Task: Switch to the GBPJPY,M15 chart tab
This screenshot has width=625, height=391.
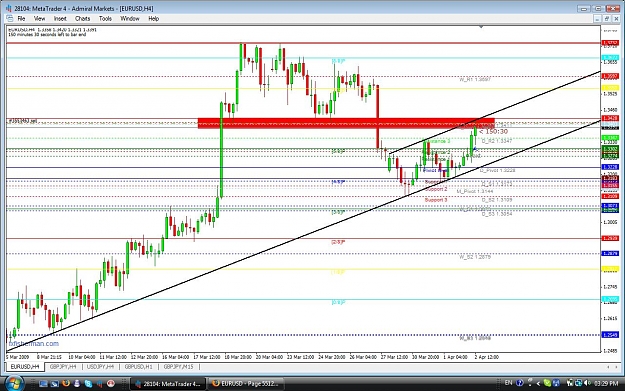Action: pos(178,366)
